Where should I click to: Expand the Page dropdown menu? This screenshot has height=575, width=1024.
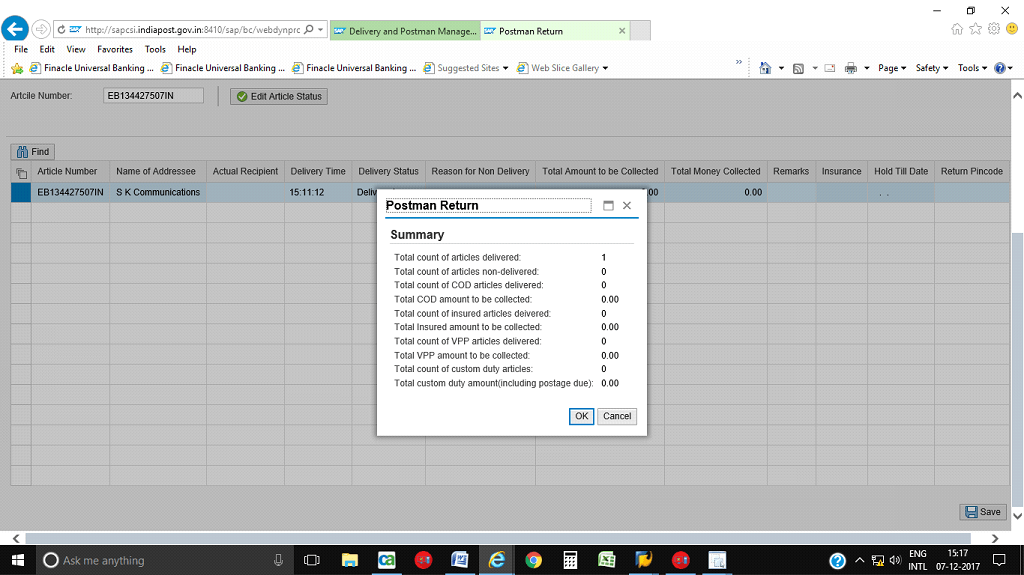tap(891, 68)
